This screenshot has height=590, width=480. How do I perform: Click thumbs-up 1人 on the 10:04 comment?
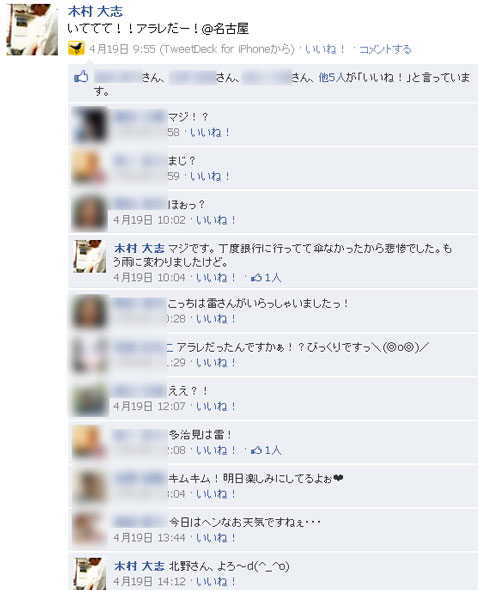tap(266, 278)
